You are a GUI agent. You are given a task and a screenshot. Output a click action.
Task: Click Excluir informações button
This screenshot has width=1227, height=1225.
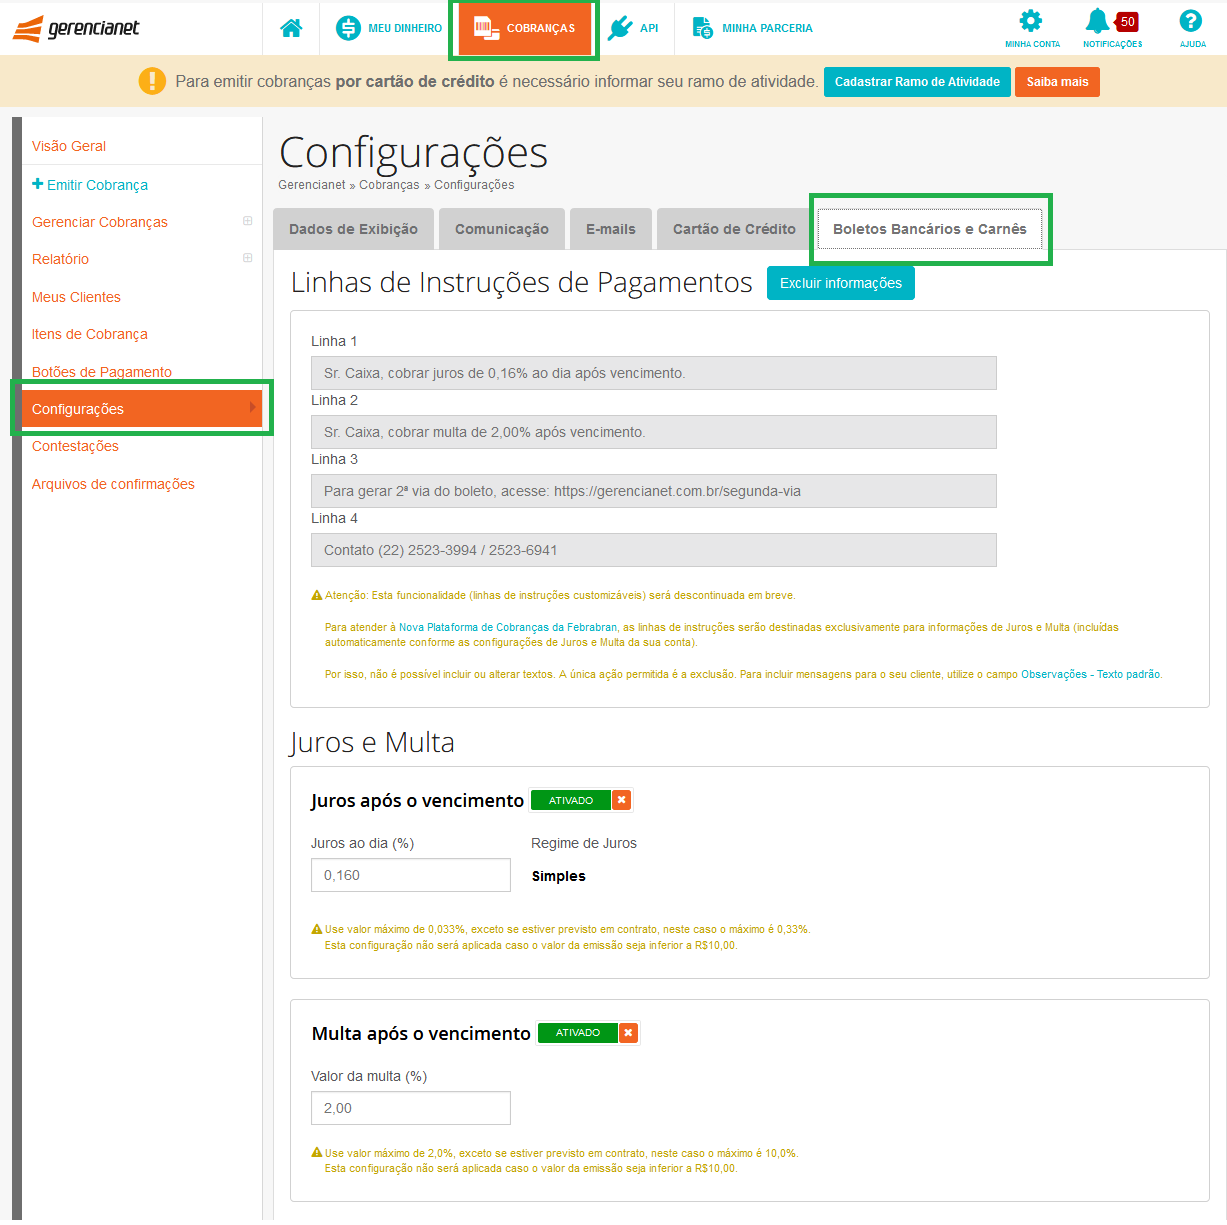click(x=841, y=283)
